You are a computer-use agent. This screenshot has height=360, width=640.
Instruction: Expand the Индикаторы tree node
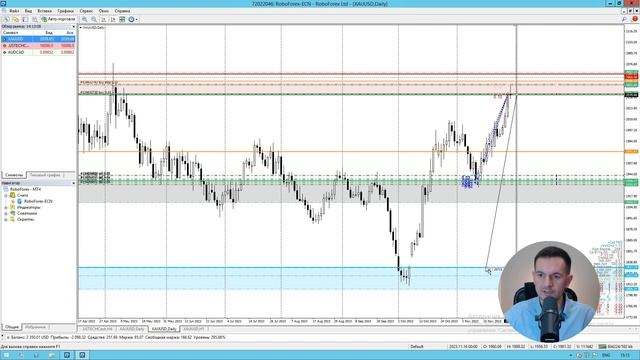(x=6, y=207)
